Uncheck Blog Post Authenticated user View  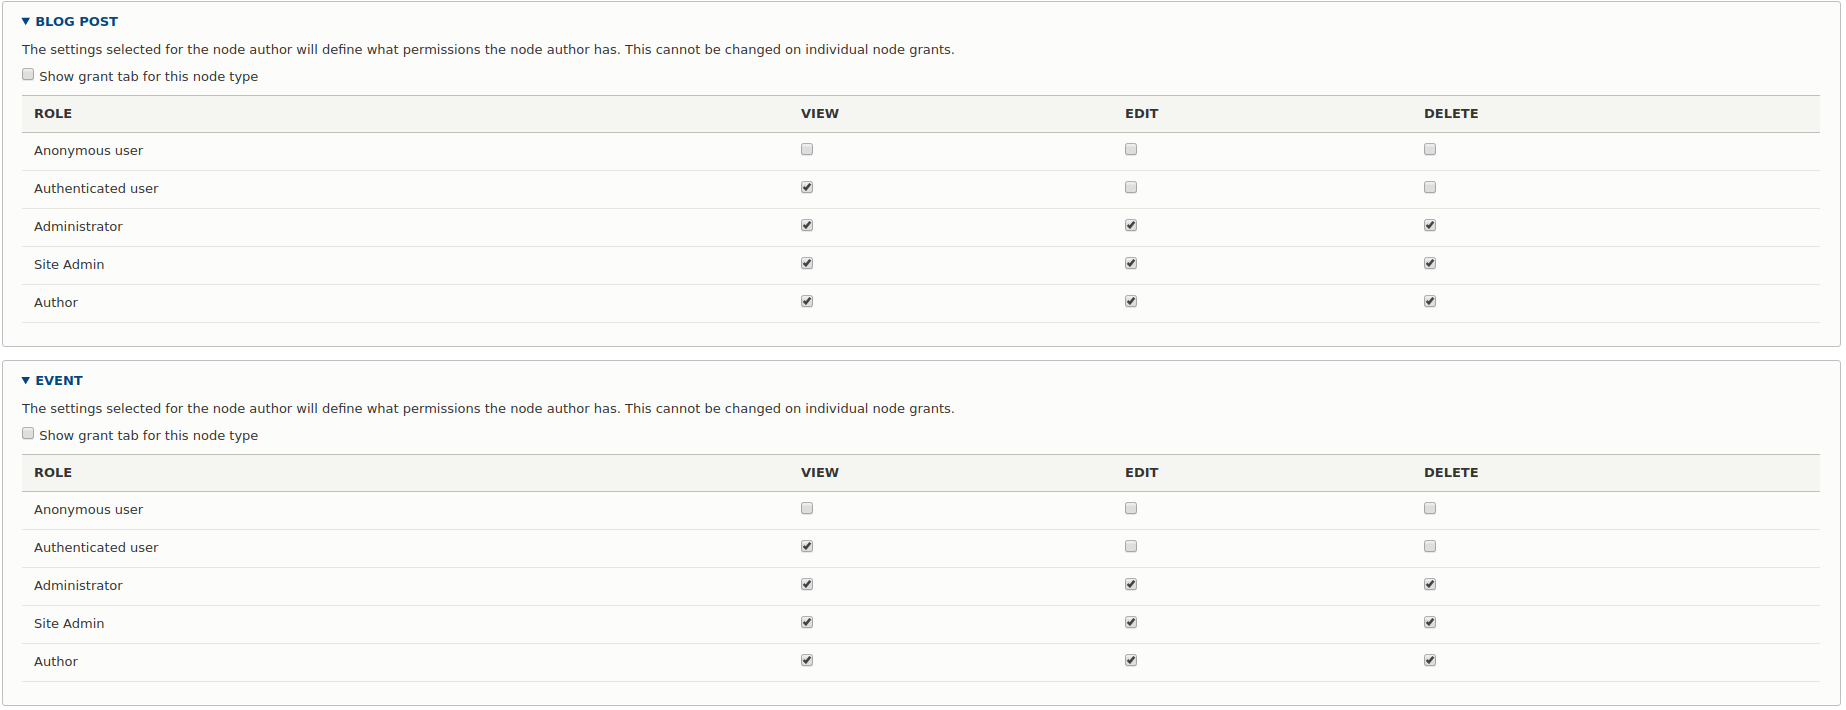point(807,188)
